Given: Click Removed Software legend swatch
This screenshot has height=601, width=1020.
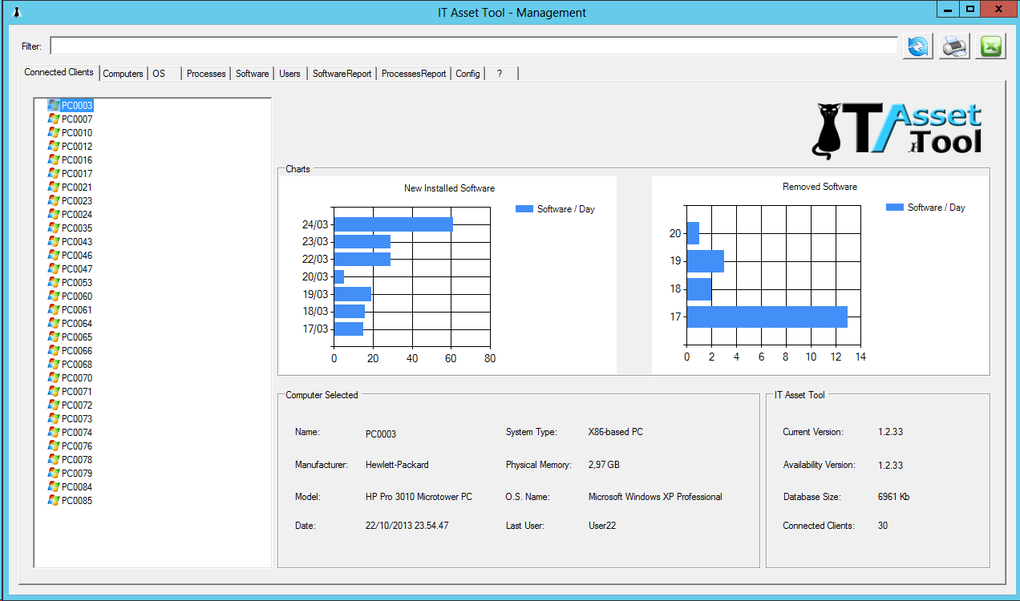Looking at the screenshot, I should coord(894,207).
